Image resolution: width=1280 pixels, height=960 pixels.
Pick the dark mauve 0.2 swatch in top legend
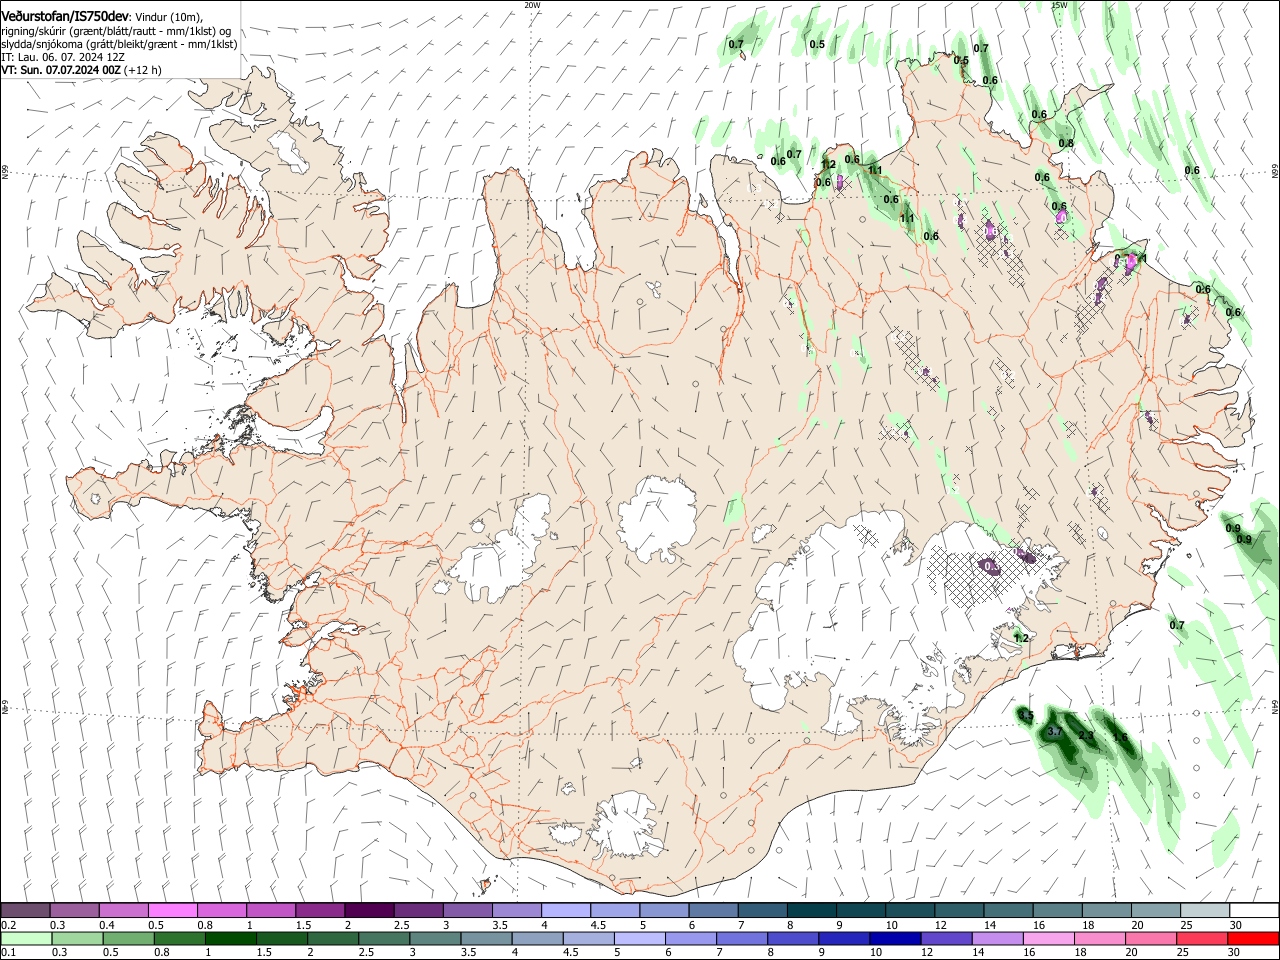point(26,911)
